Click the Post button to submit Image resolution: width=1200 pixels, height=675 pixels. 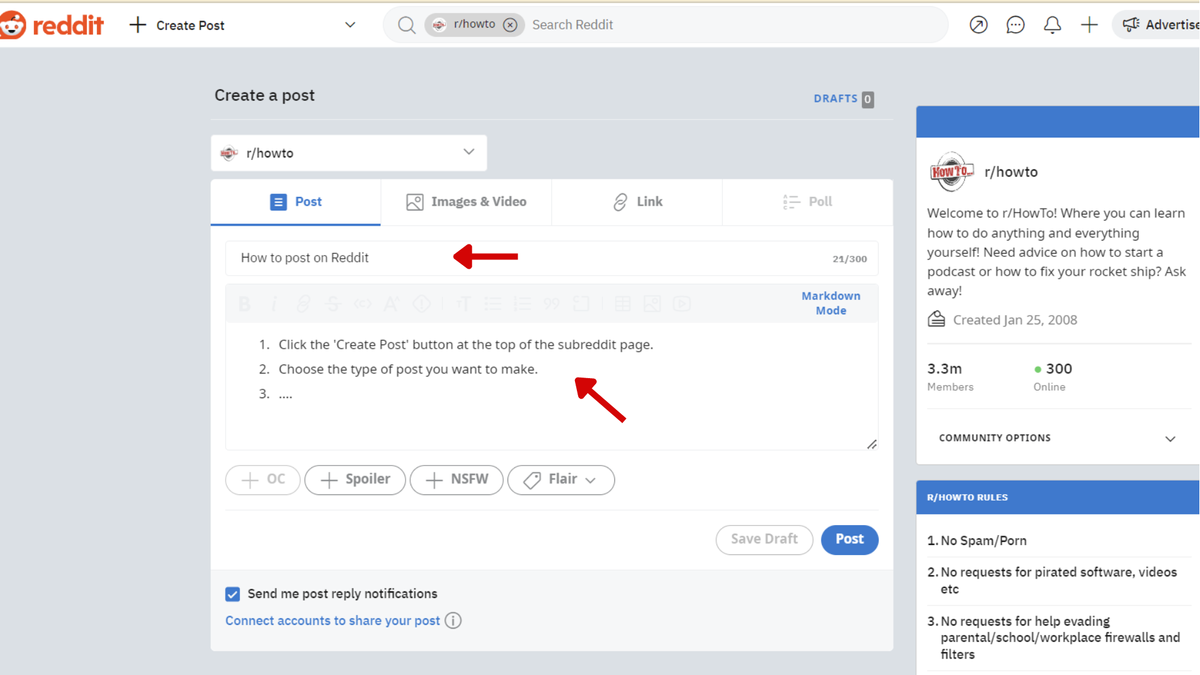coord(849,539)
